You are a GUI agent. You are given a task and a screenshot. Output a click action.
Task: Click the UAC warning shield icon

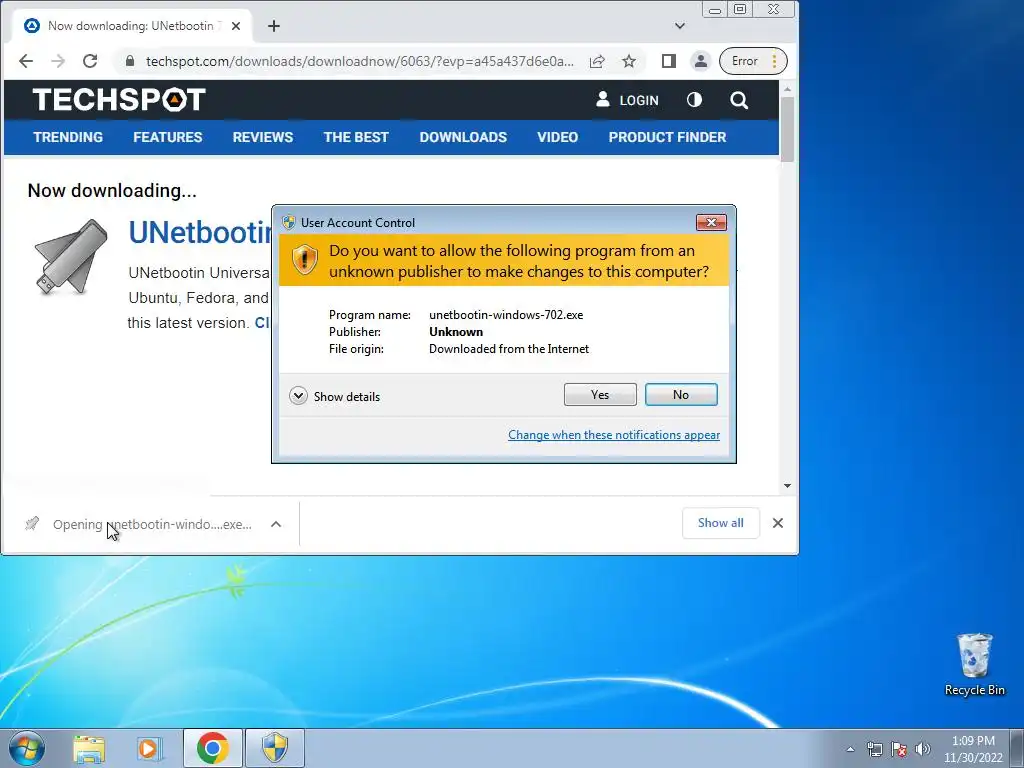coord(304,260)
